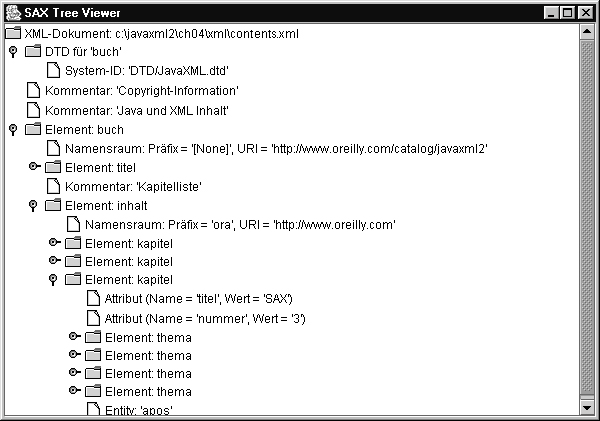600x421 pixels.
Task: Click the scrollbar down arrow button
Action: [x=587, y=408]
